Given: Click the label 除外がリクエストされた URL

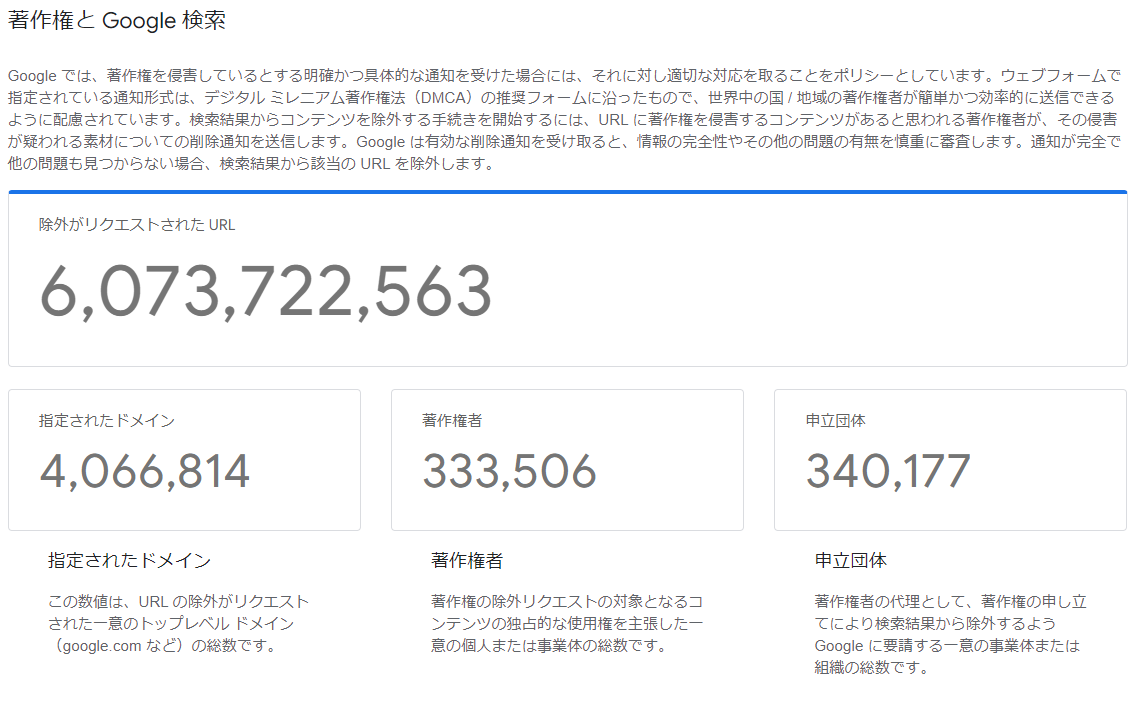Looking at the screenshot, I should click(137, 225).
